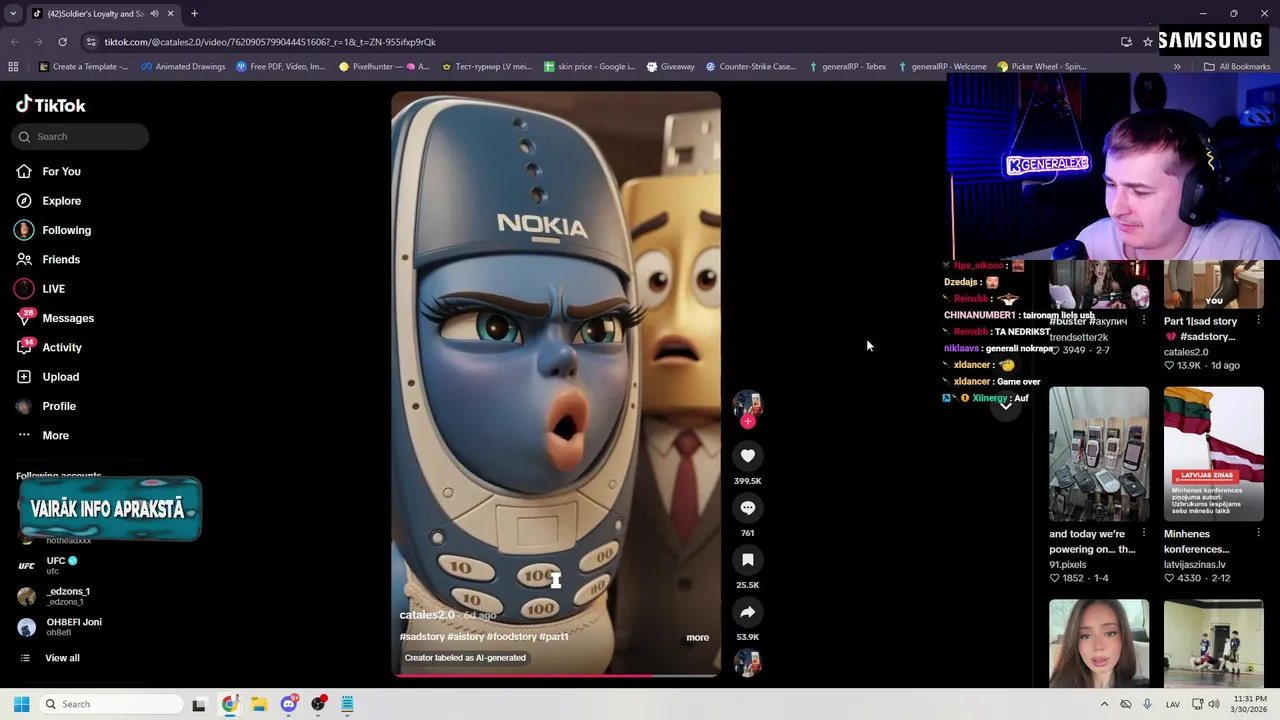Open Chrome apps grid in bookmarks bar
Screen dimensions: 1280x720
(x=13, y=67)
